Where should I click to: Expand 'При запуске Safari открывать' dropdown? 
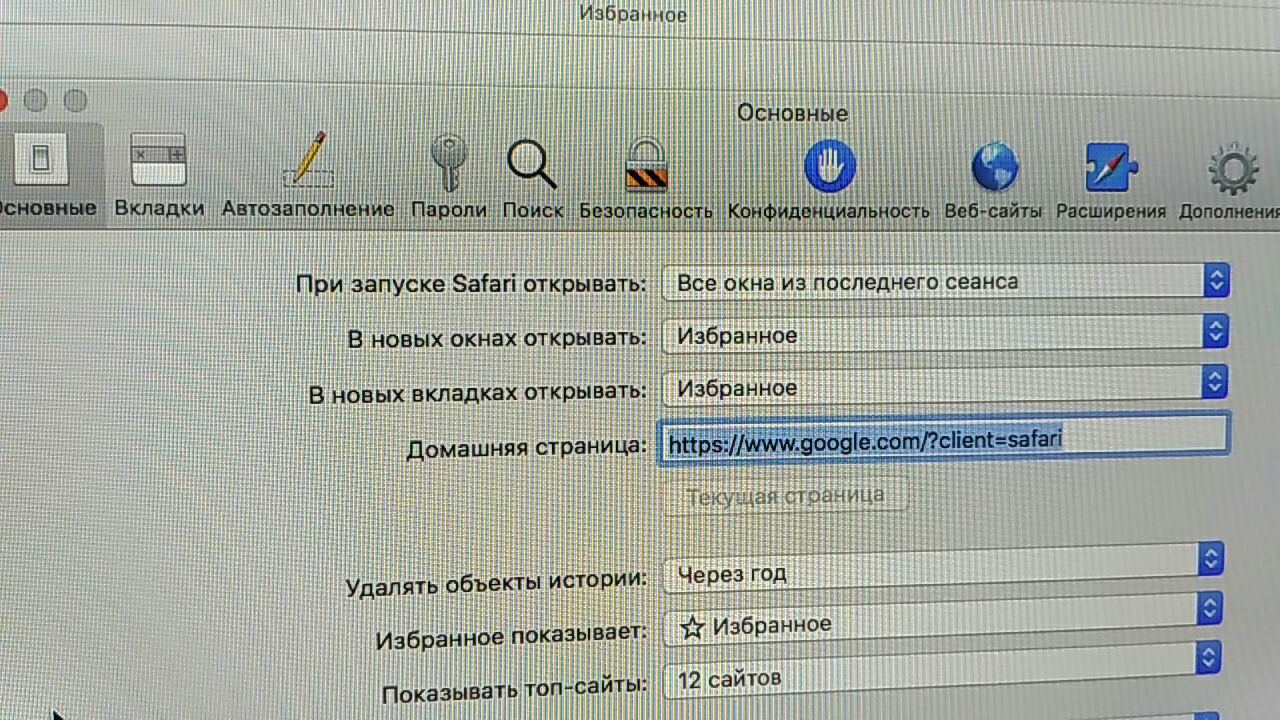pos(945,282)
